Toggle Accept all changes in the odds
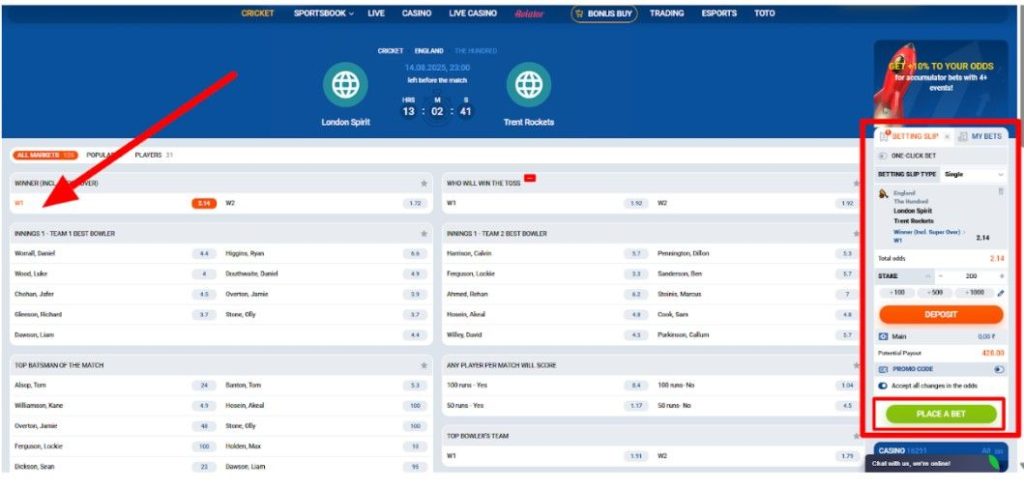This screenshot has height=488, width=1024. [883, 385]
